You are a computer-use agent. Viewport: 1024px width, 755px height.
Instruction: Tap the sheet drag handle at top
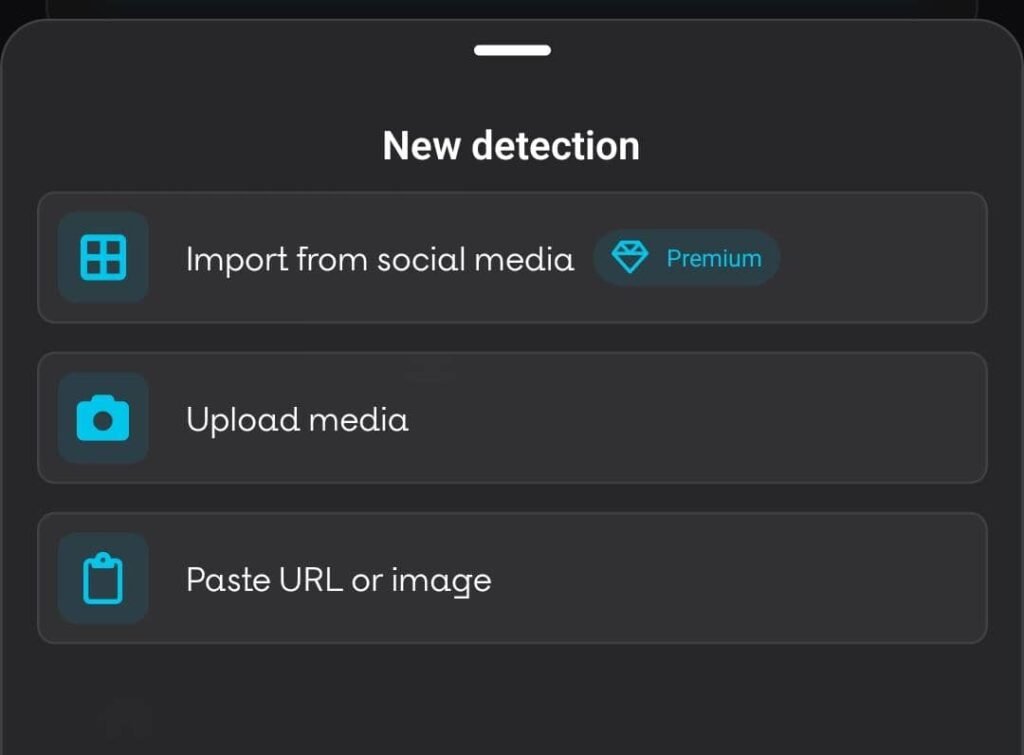coord(513,50)
